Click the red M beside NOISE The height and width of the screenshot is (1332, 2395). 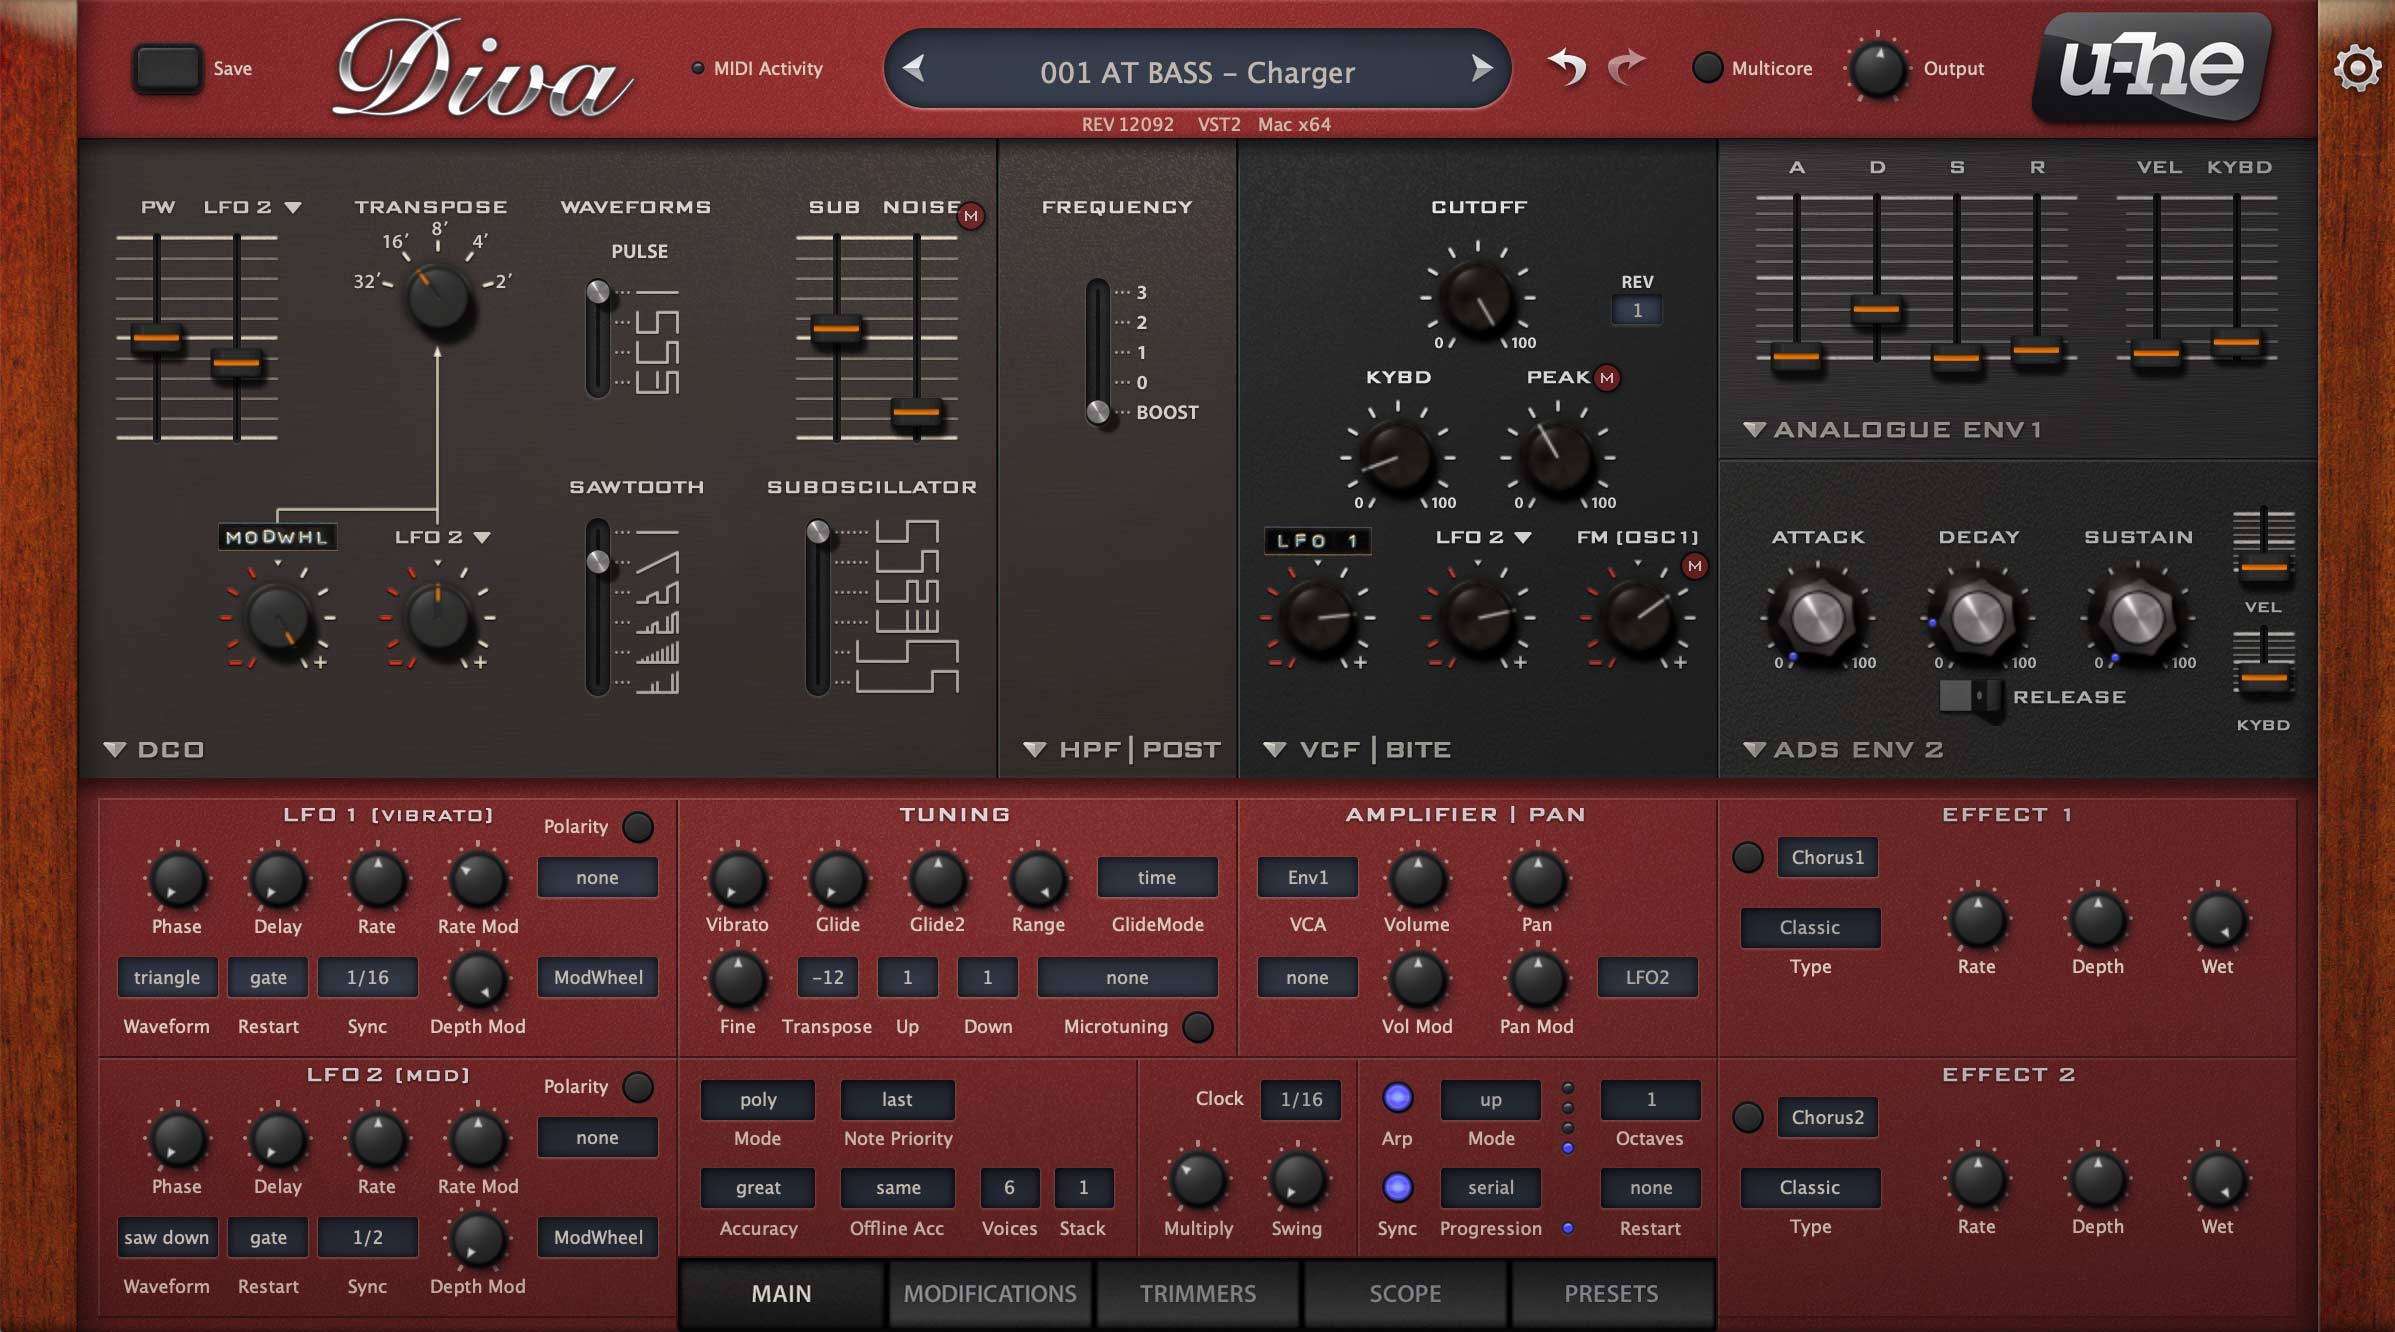pos(970,215)
